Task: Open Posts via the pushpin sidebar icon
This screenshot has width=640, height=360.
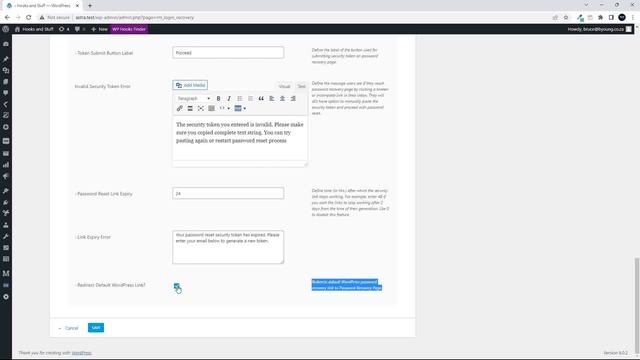Action: pos(6,59)
